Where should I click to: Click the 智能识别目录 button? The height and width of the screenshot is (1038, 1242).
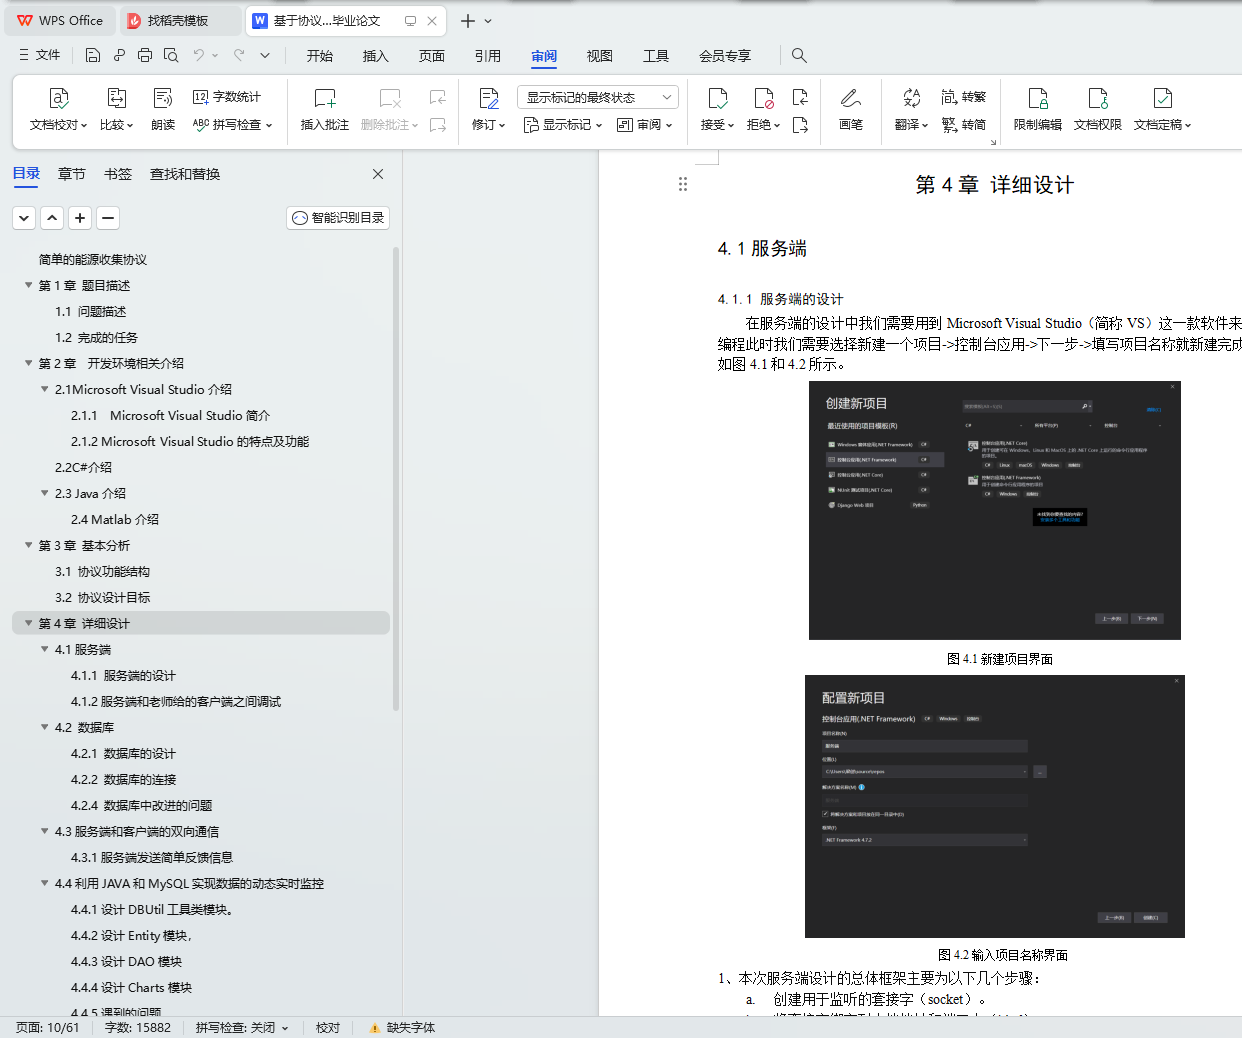[338, 218]
